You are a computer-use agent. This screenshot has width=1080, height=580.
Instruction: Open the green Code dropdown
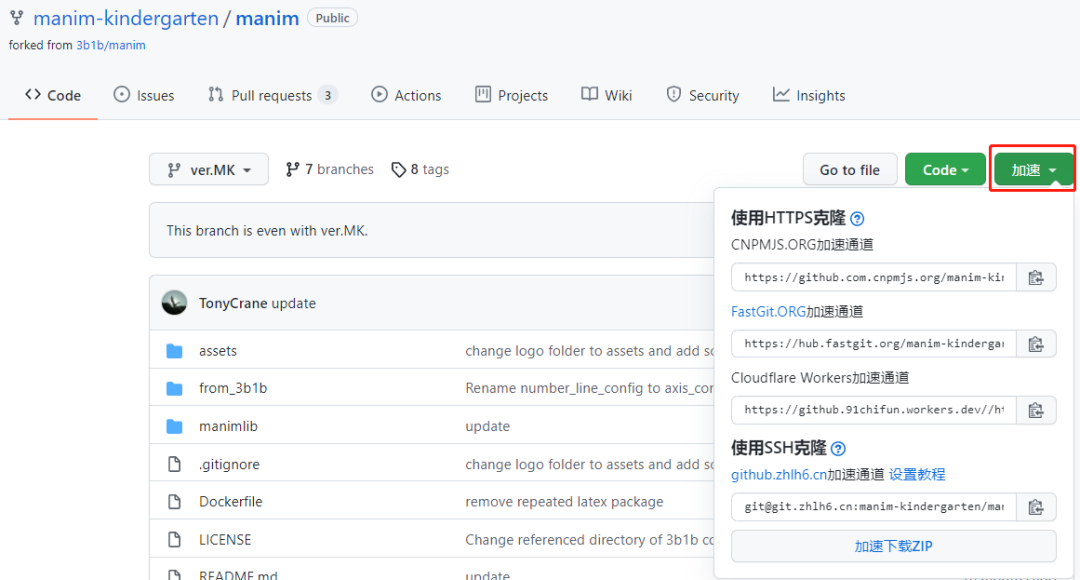click(944, 169)
